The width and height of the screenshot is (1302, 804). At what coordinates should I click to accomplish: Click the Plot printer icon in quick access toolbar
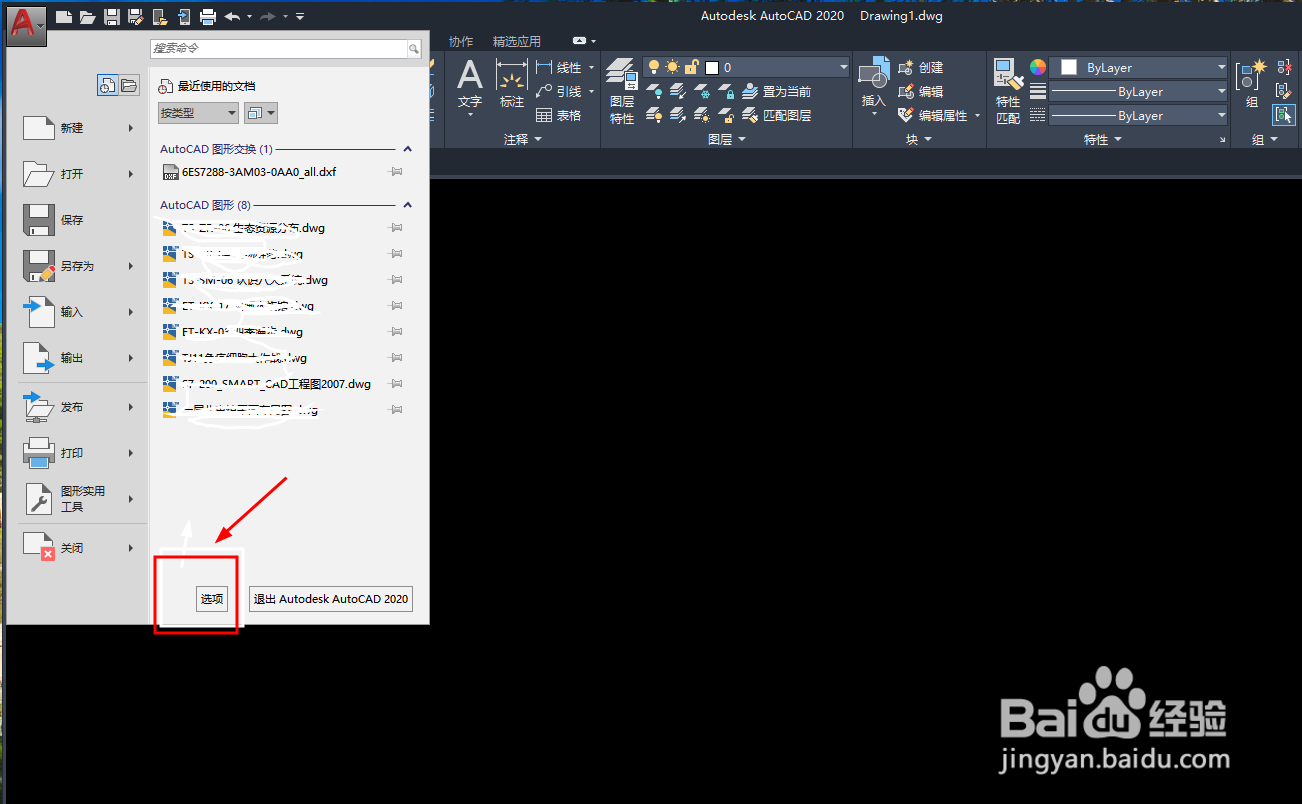point(208,16)
